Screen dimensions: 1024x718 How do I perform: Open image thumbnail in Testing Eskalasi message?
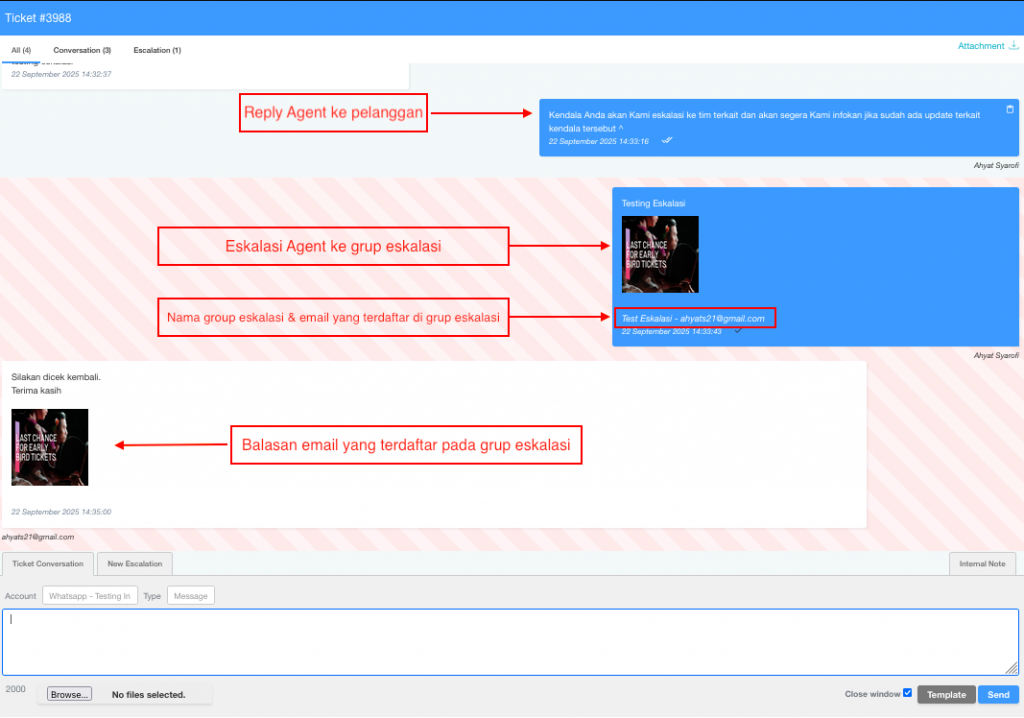pyautogui.click(x=660, y=254)
